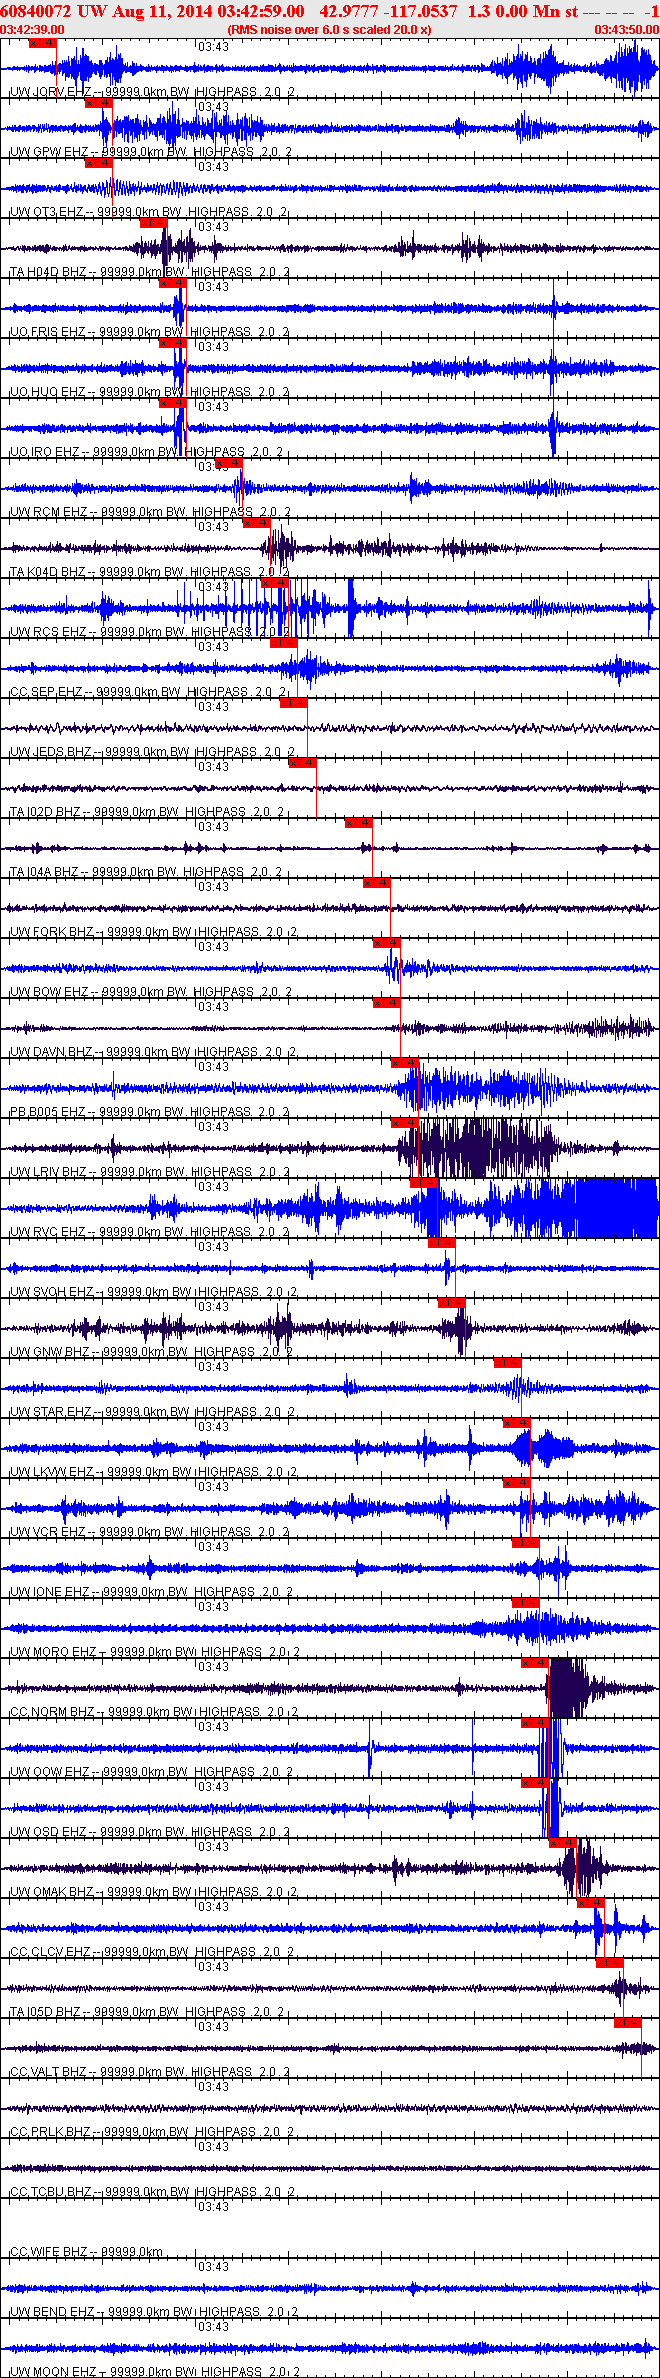Click the red pick marker on the LKVW trace
This screenshot has width=660, height=2378.
click(516, 1423)
